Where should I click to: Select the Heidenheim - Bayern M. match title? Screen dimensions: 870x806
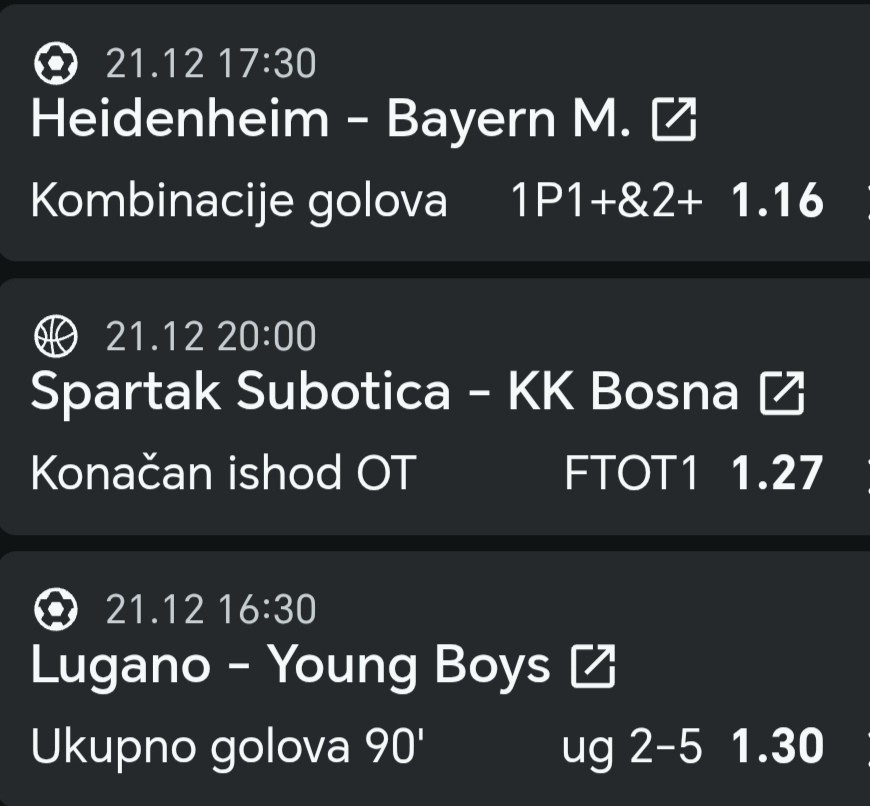click(331, 120)
